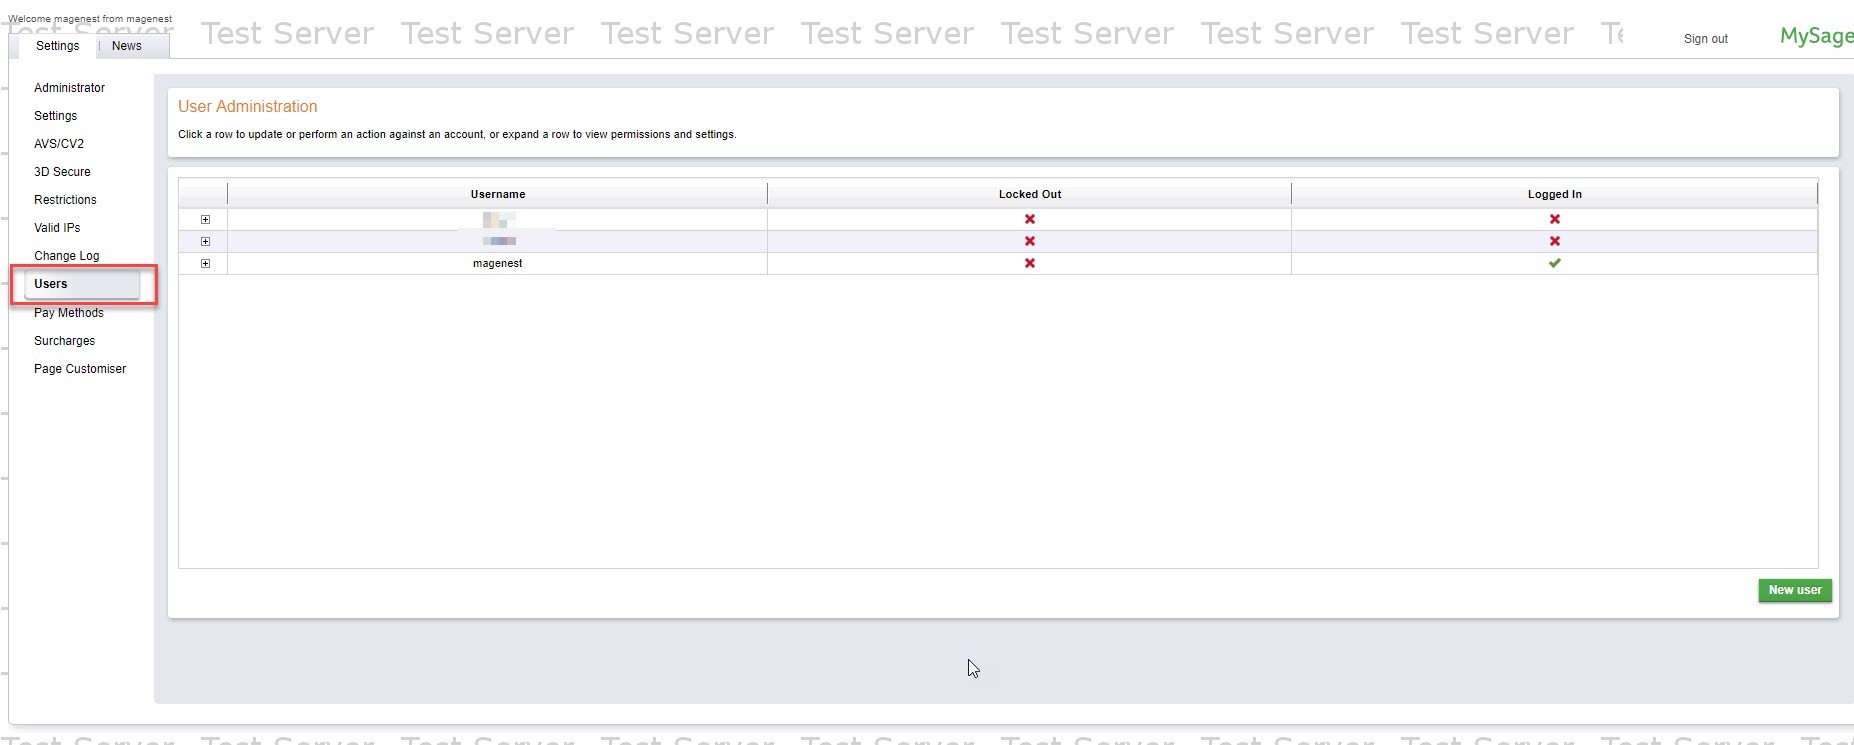
Task: Click the second row Logged In red cross
Action: (1554, 241)
